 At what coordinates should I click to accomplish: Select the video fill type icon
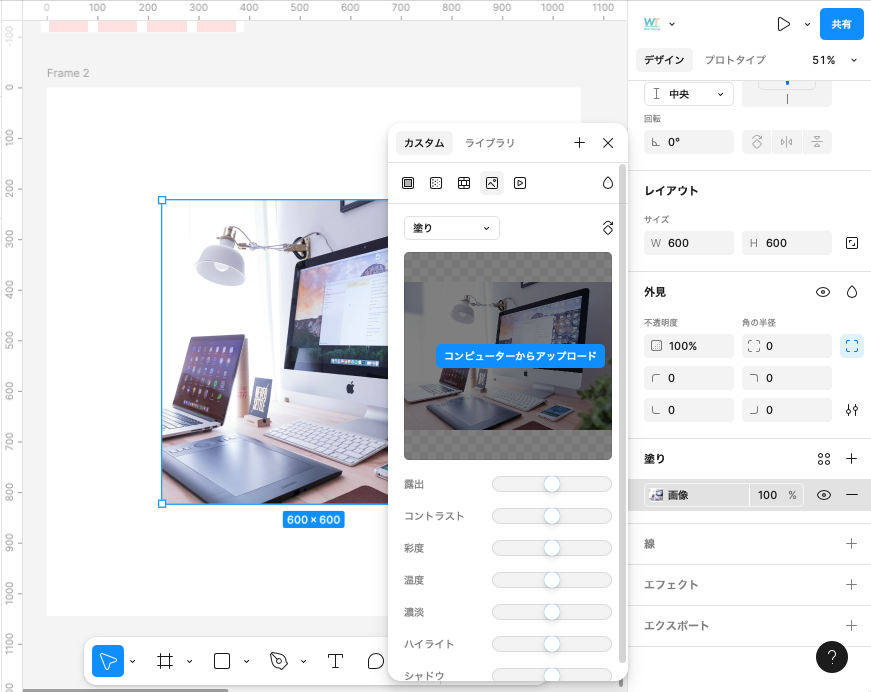pos(520,183)
